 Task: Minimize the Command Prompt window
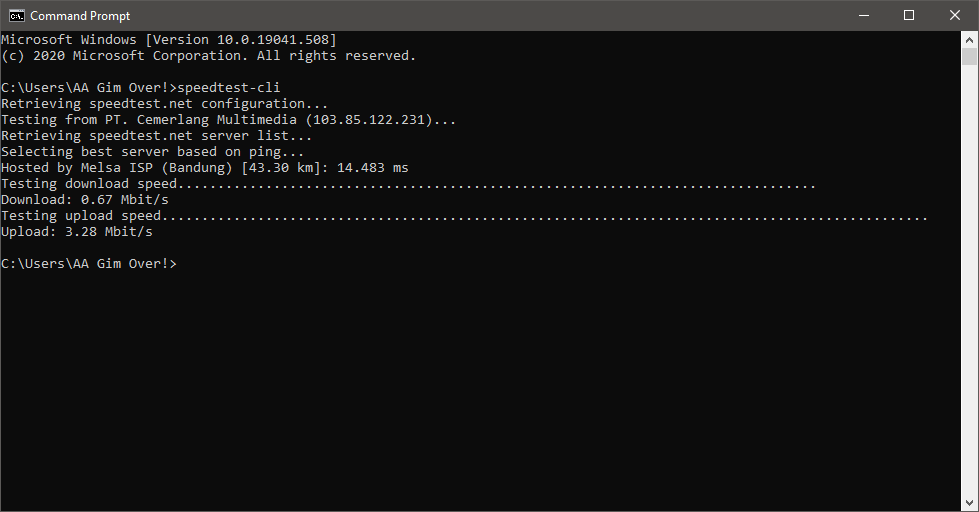point(863,15)
